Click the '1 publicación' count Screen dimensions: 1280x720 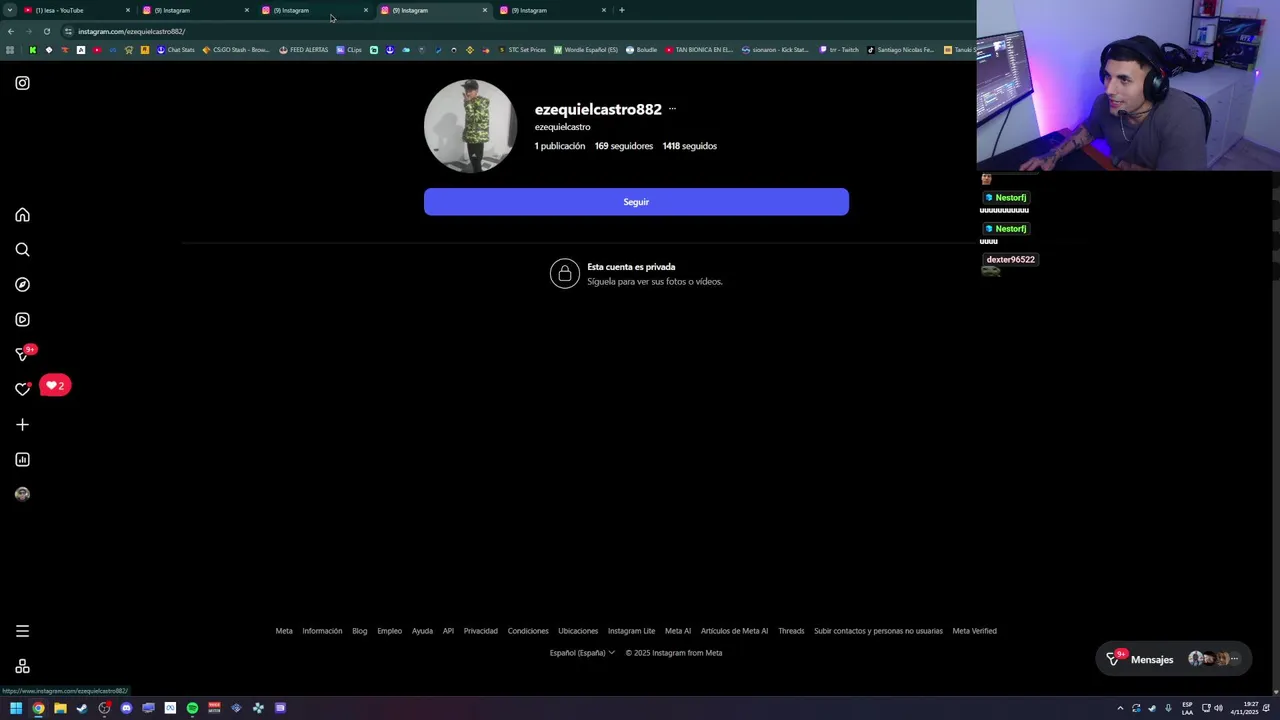click(560, 146)
